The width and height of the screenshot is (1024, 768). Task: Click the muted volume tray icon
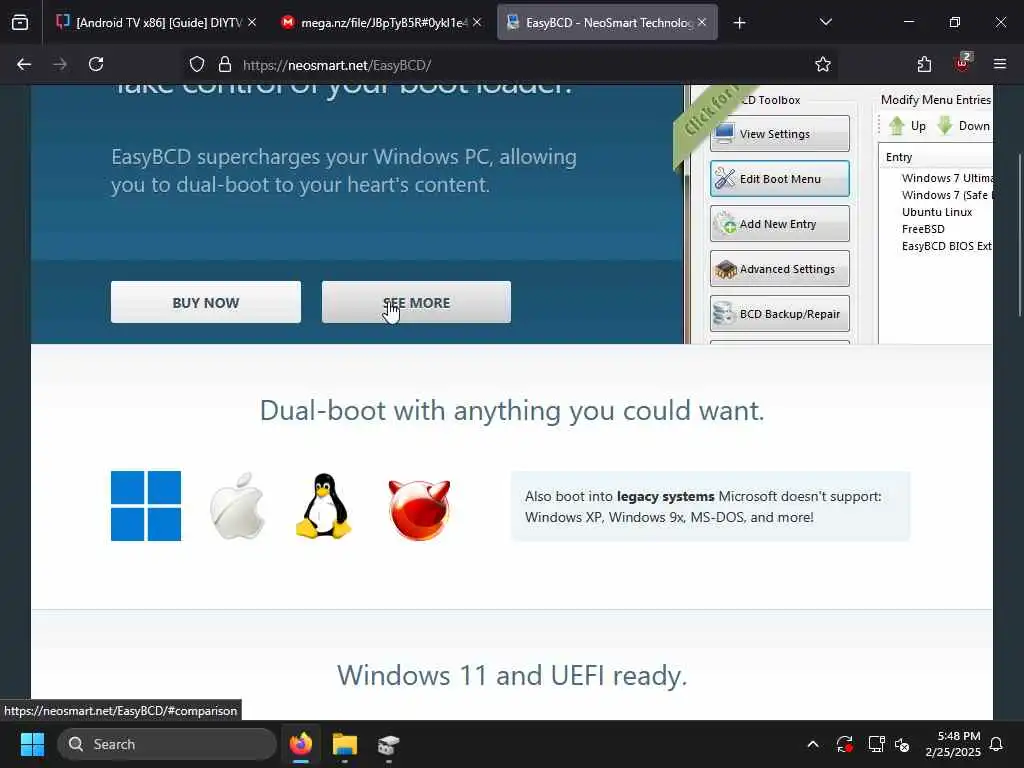902,744
